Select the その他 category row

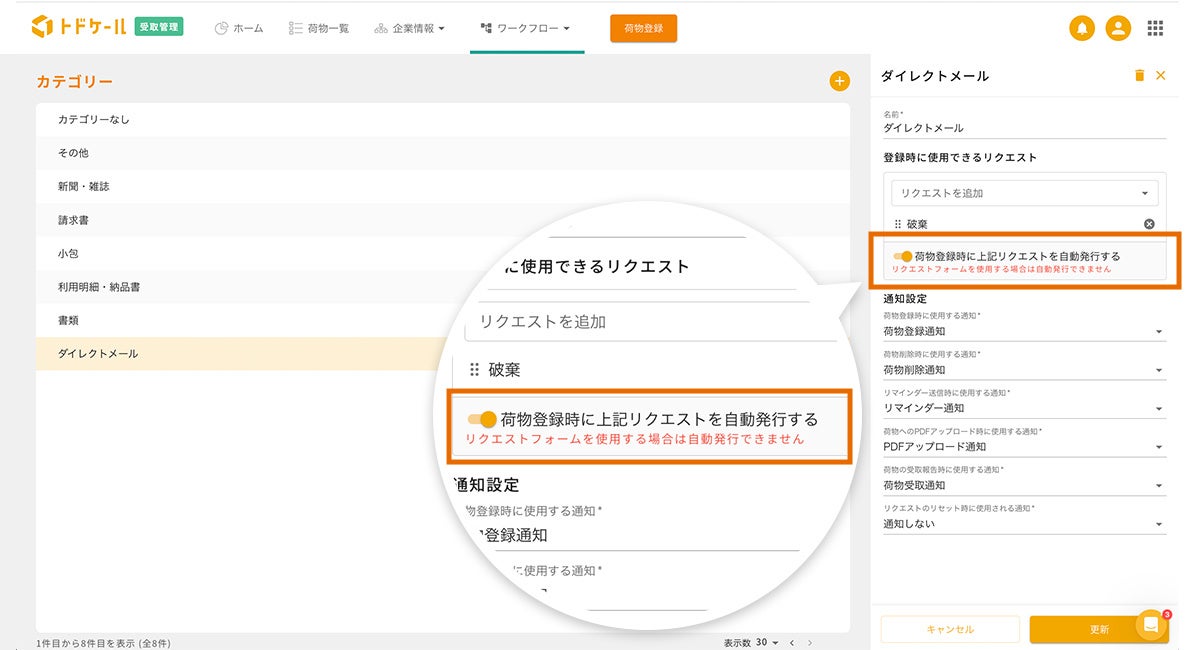(x=443, y=153)
